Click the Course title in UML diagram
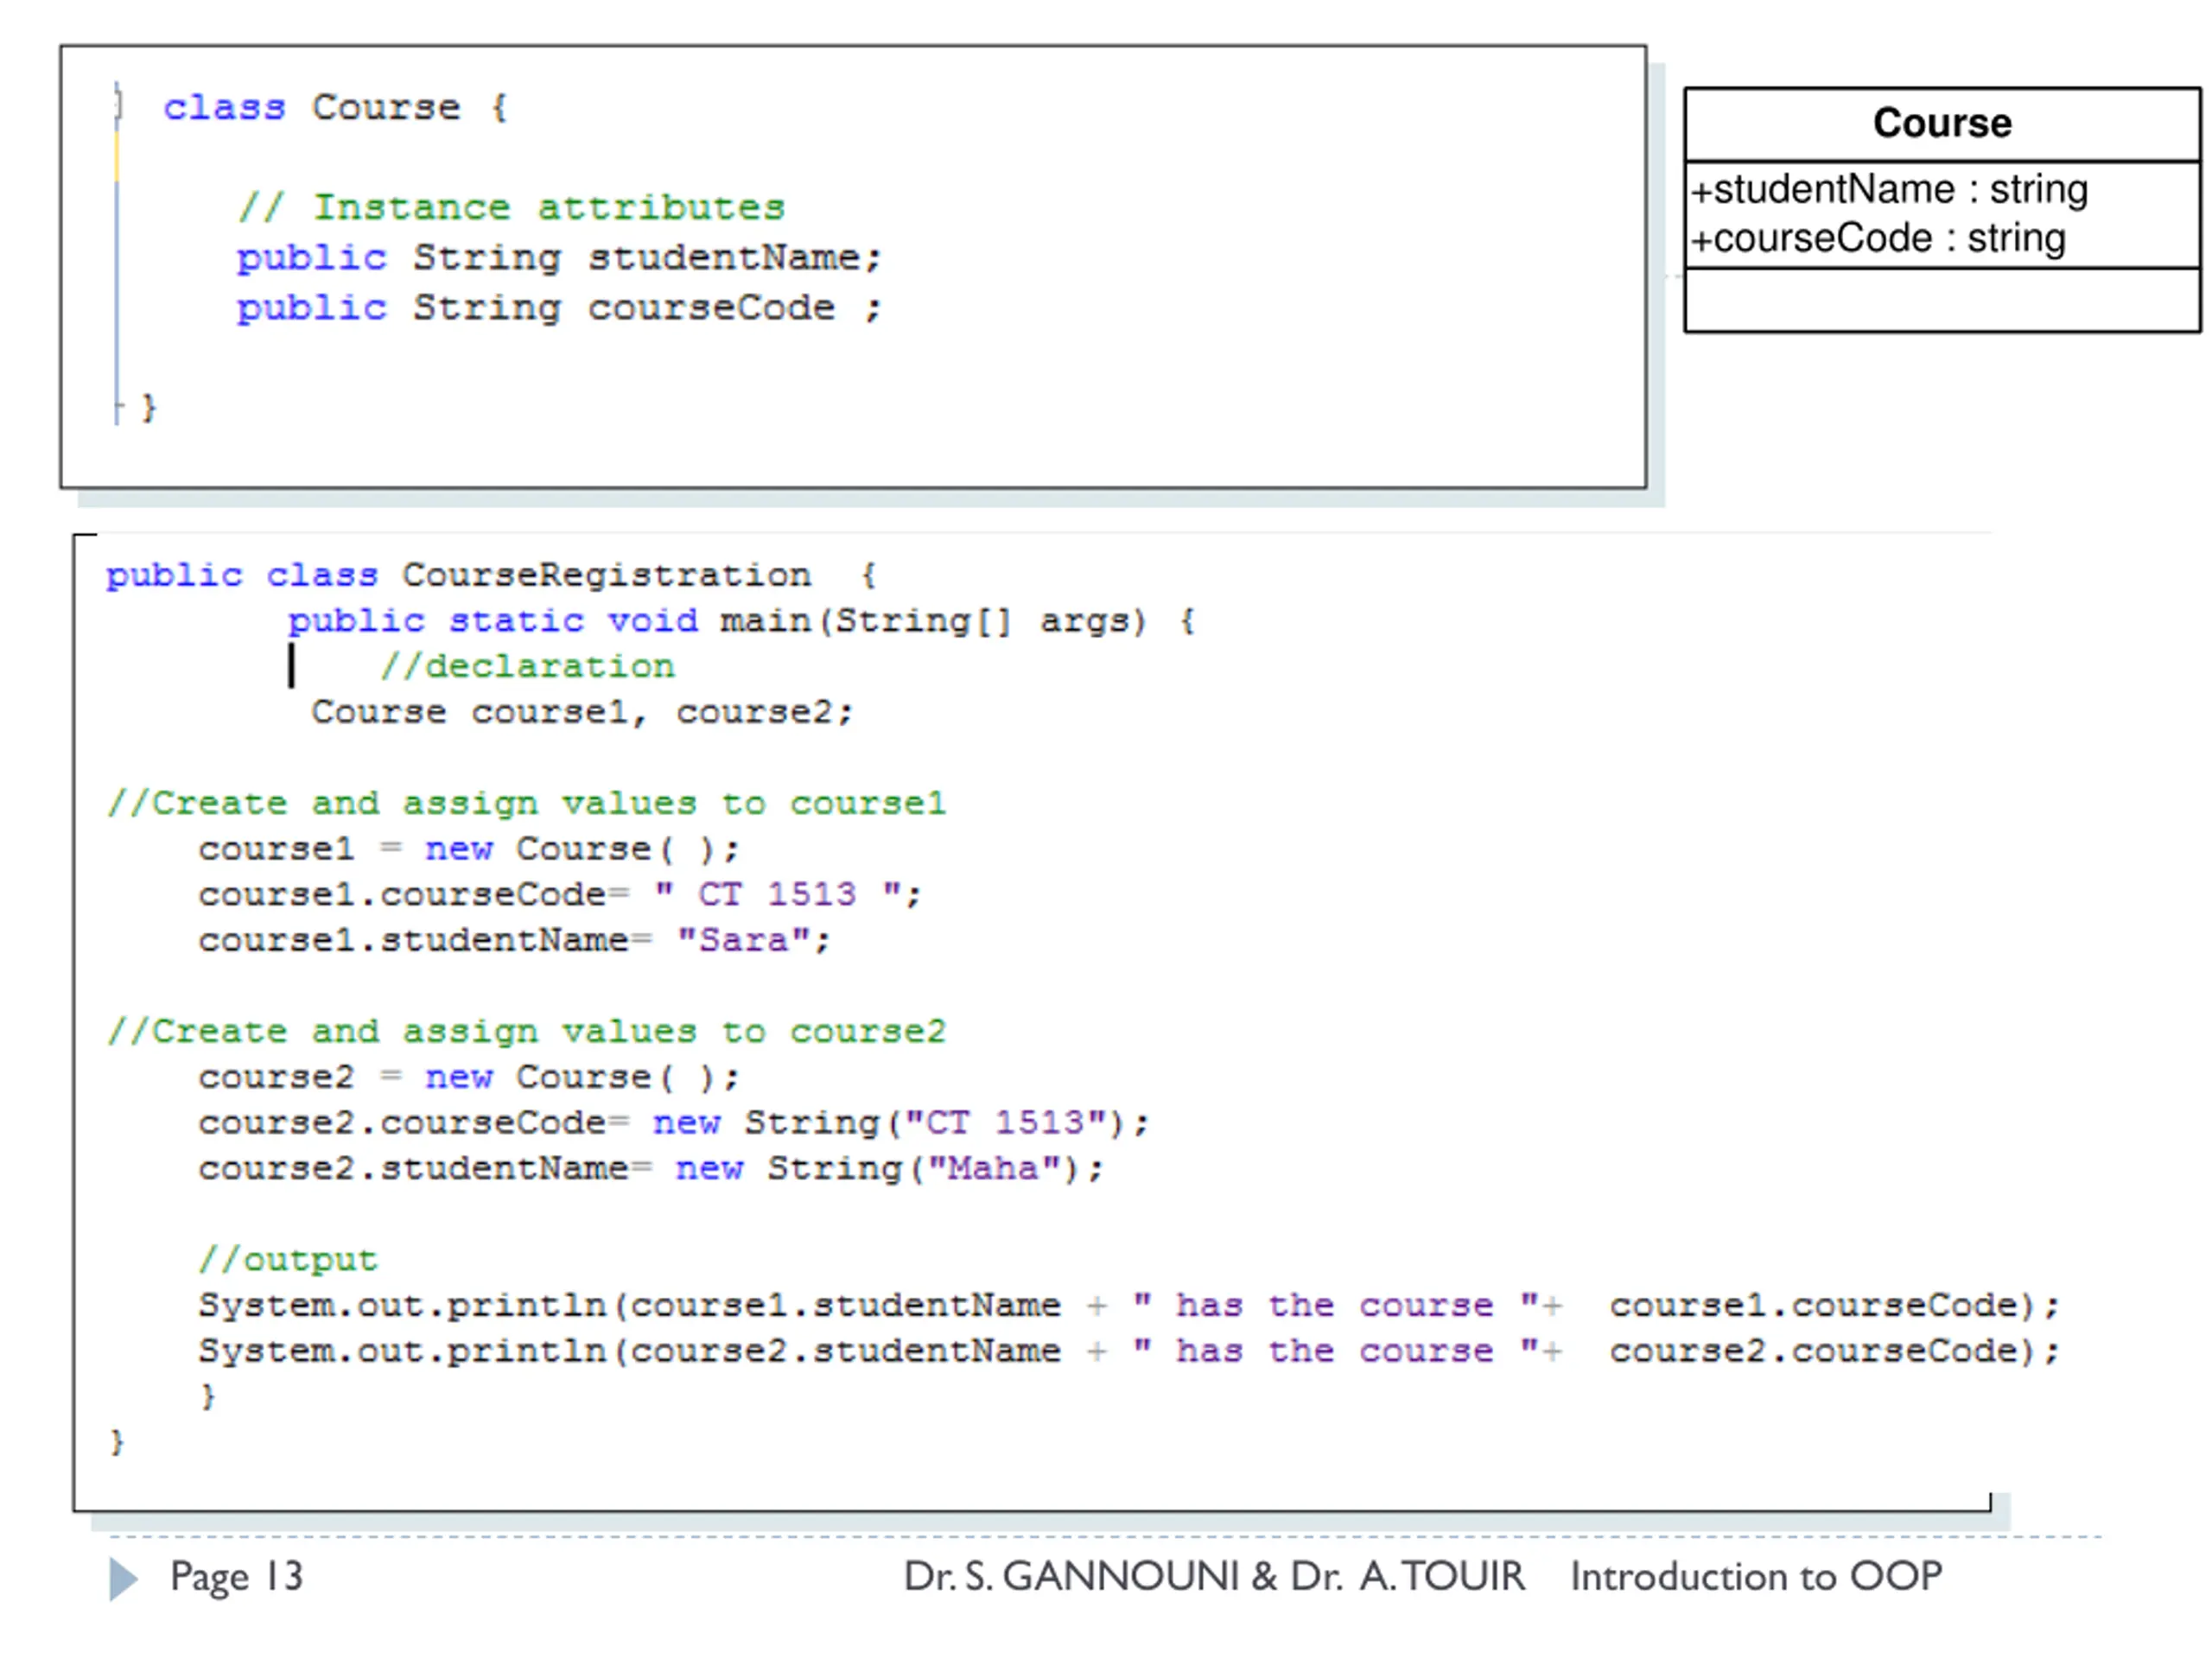2212x1659 pixels. [x=1941, y=123]
